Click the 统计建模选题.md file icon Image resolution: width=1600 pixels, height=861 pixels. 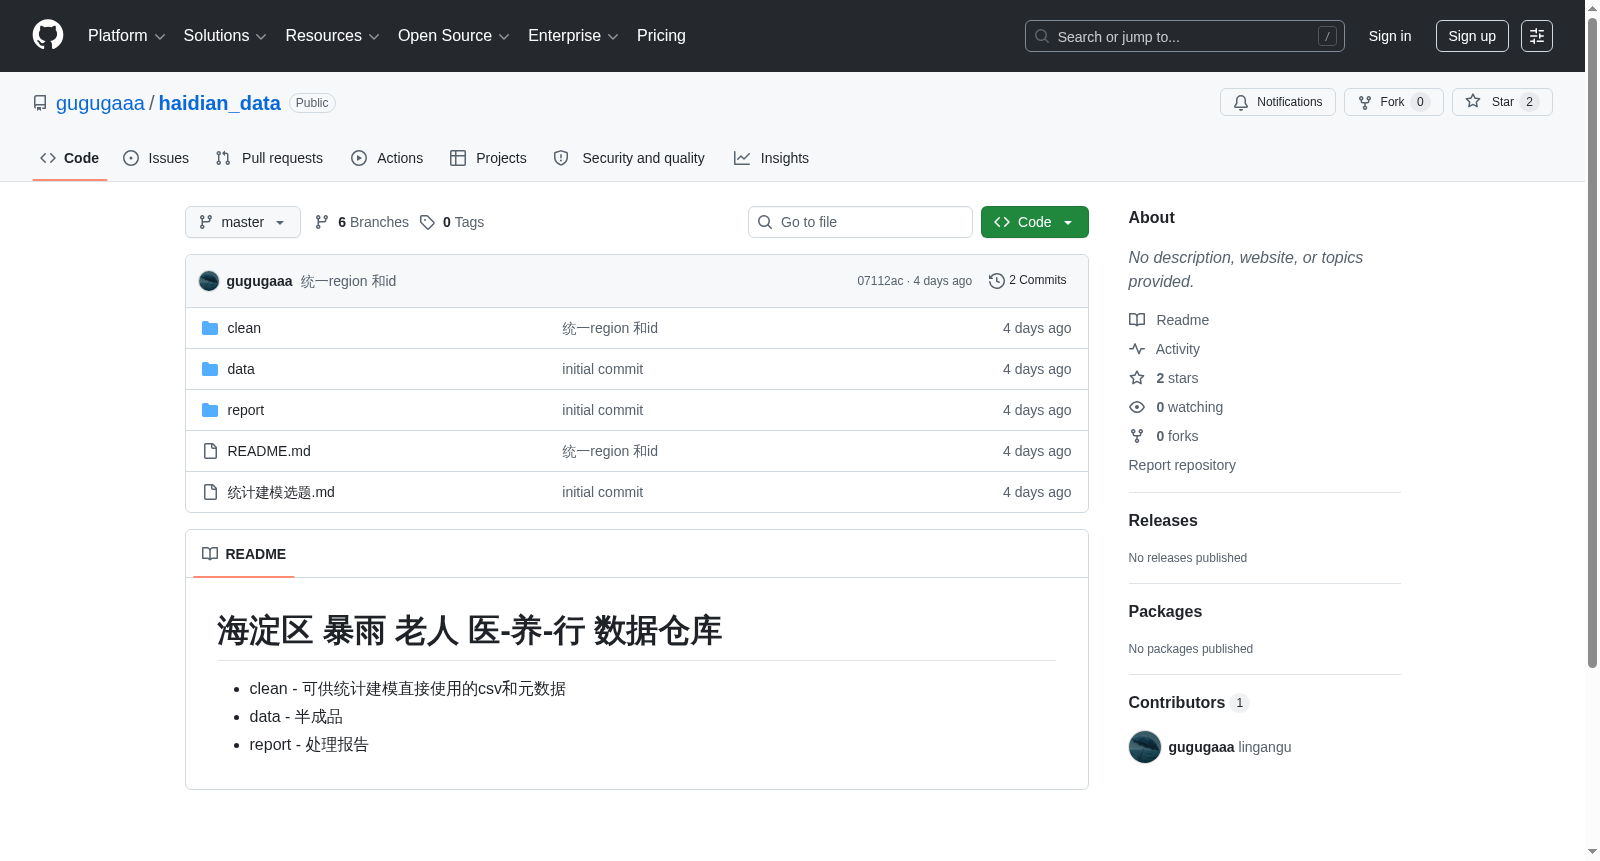(x=210, y=492)
